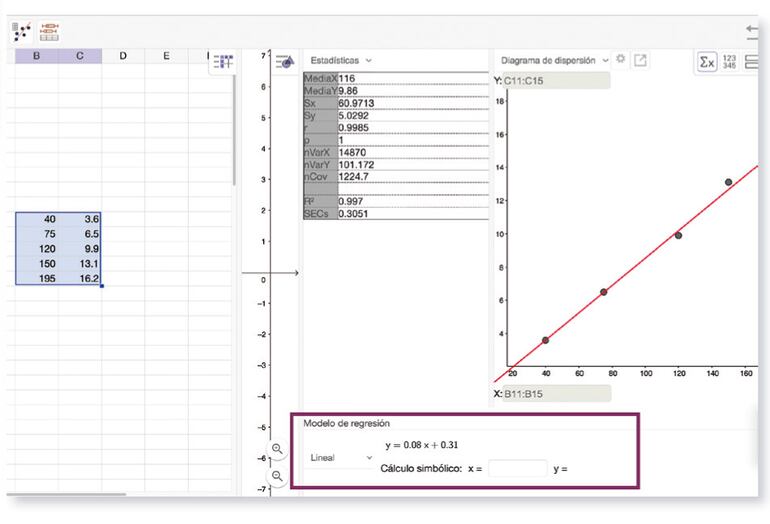Select the cell containing 16.2
770x524 pixels.
[x=80, y=278]
